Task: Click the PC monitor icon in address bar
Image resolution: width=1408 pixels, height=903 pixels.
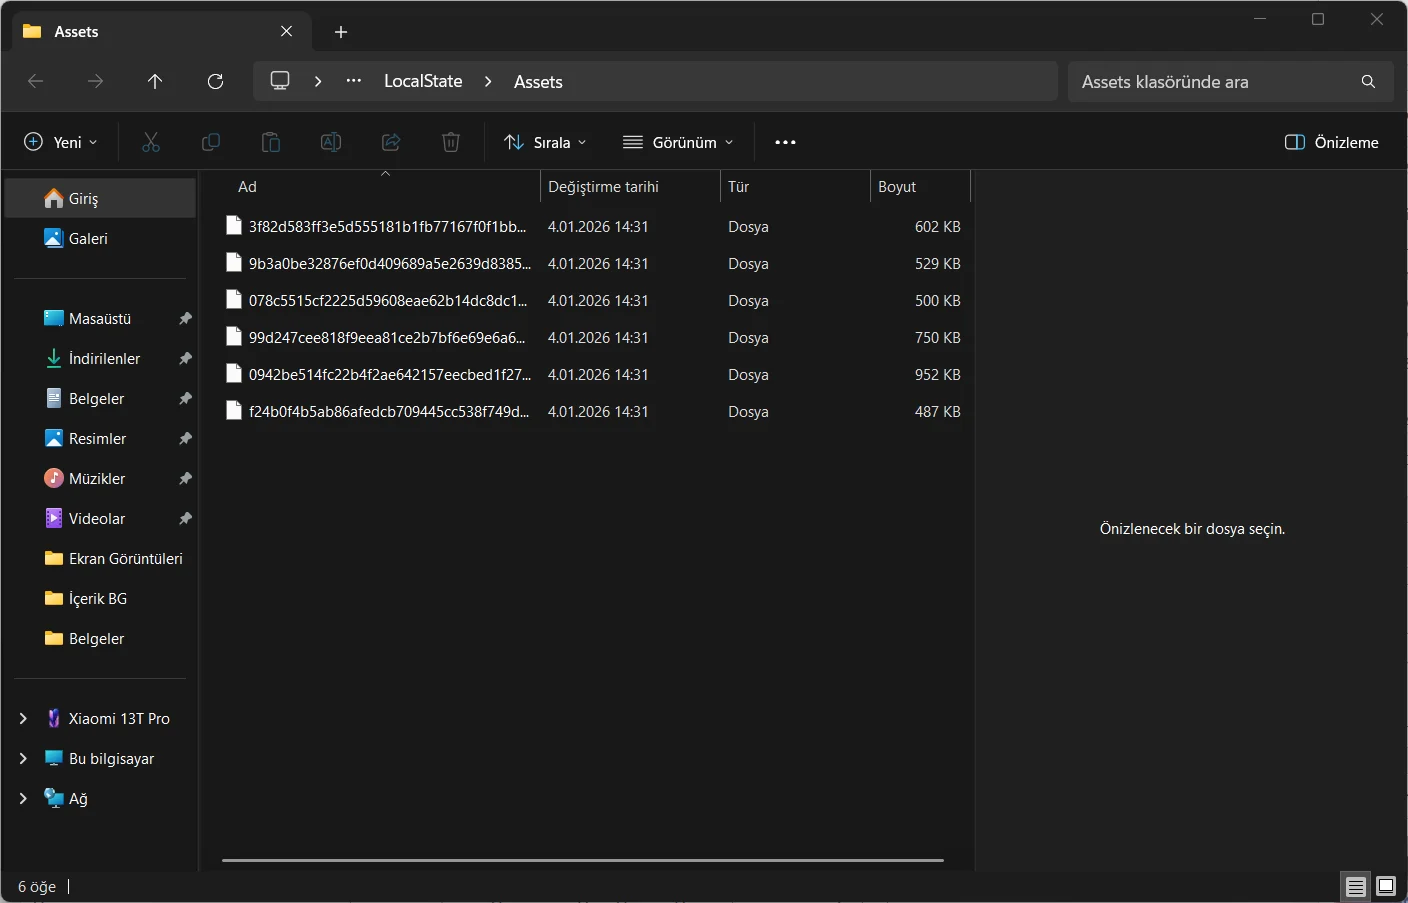Action: (x=280, y=81)
